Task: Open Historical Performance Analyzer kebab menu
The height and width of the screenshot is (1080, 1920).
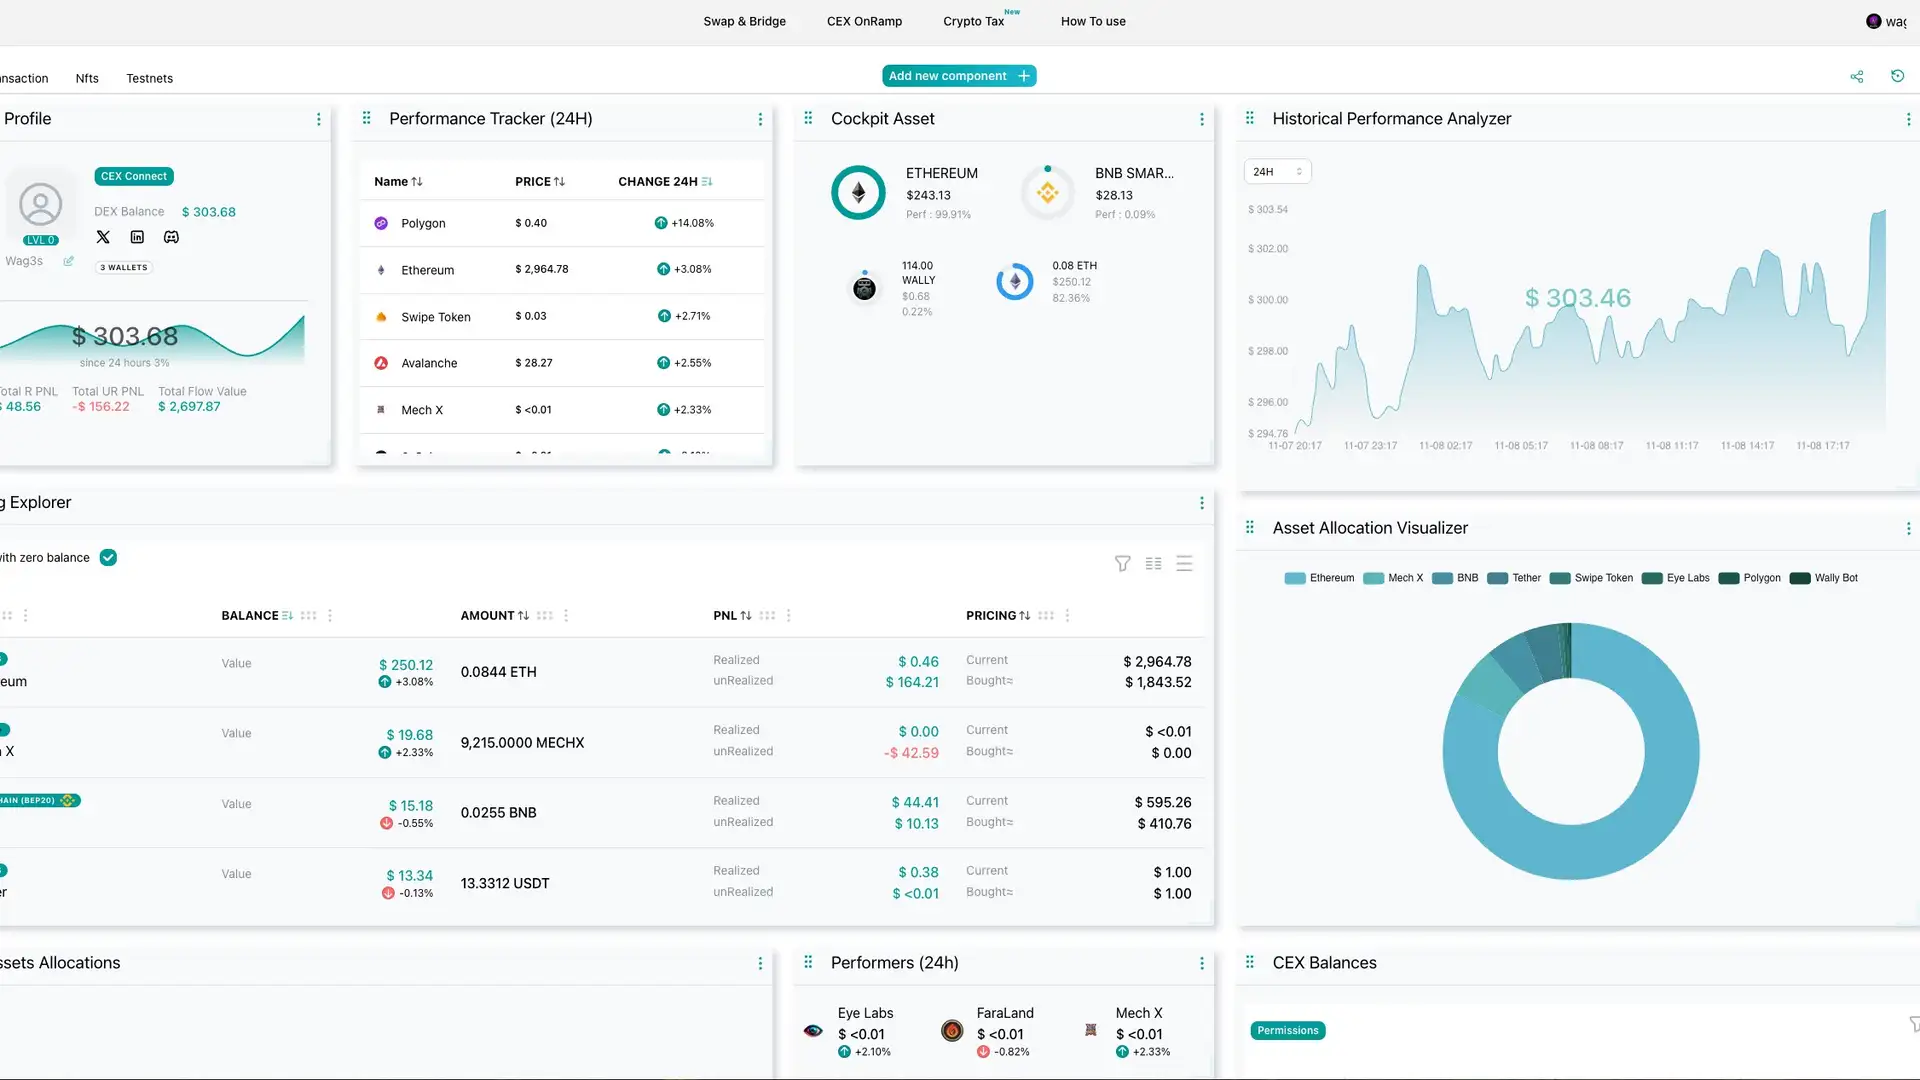Action: tap(1908, 119)
